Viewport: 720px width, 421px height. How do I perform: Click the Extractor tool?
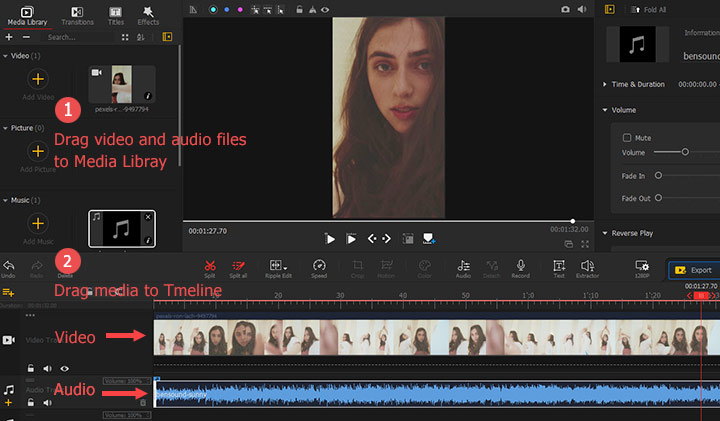coord(587,265)
